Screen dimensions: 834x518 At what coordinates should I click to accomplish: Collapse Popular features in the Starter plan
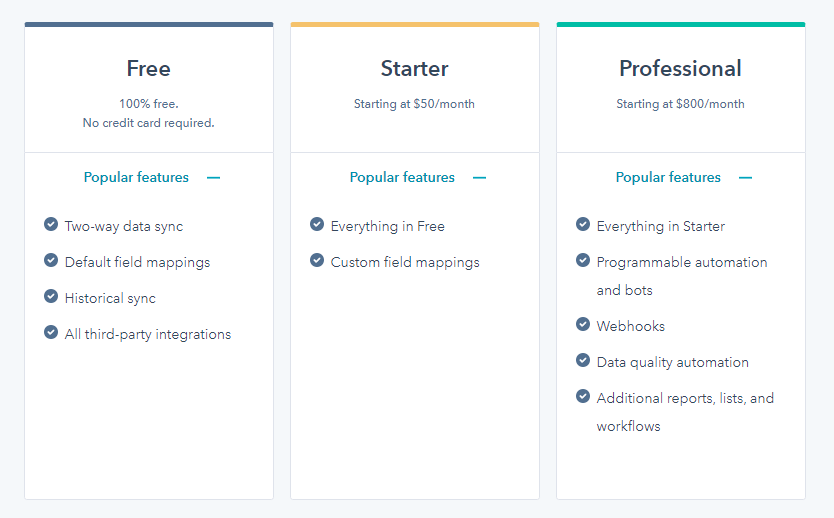(x=402, y=177)
